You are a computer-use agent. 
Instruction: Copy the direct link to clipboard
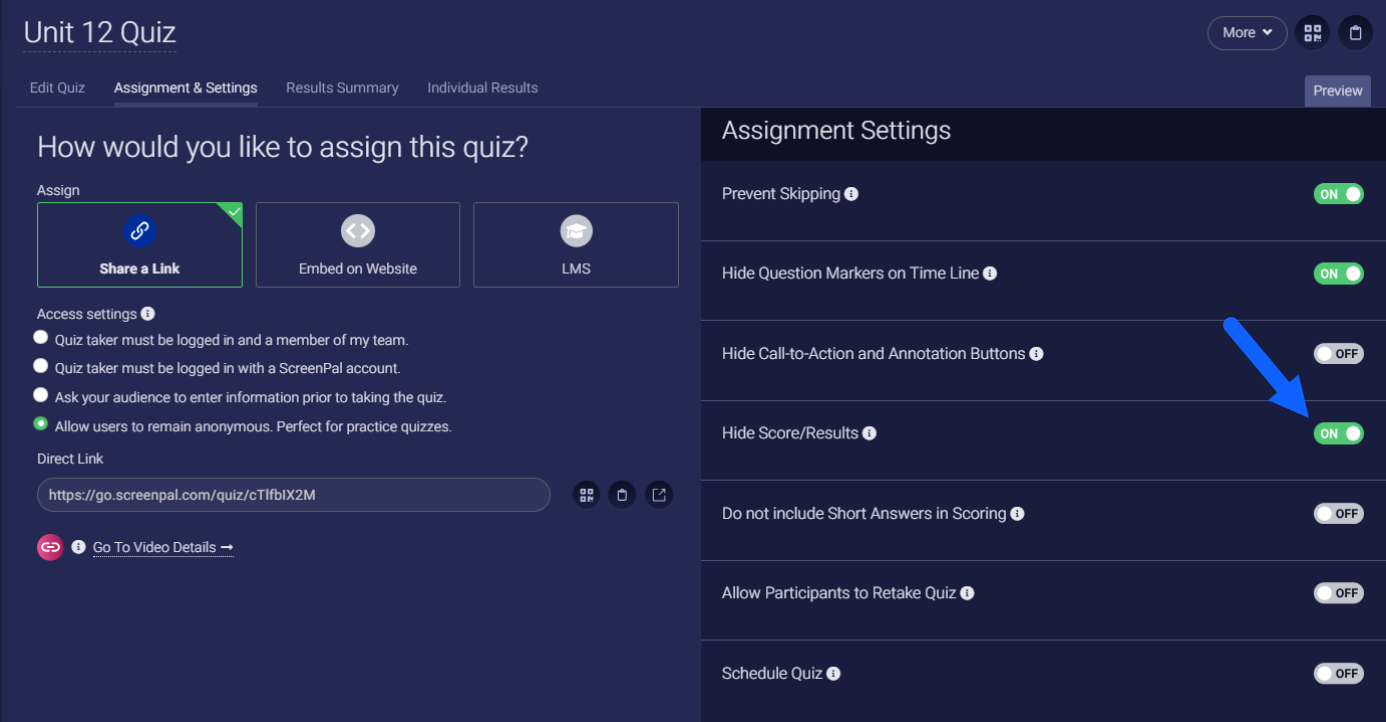point(622,494)
